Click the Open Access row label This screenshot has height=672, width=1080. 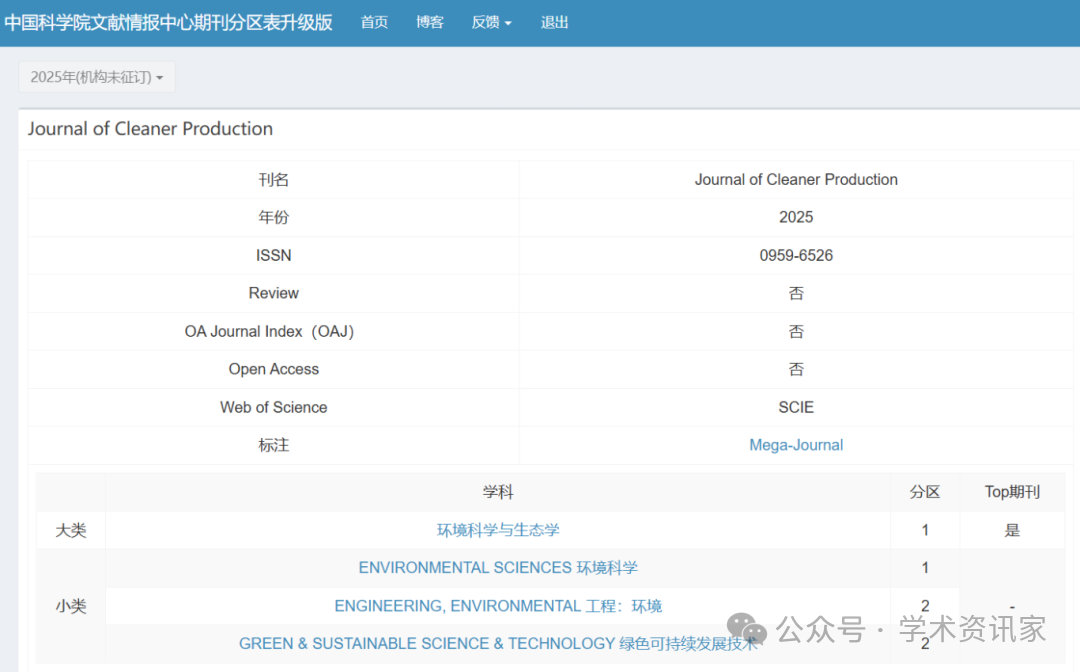click(273, 369)
